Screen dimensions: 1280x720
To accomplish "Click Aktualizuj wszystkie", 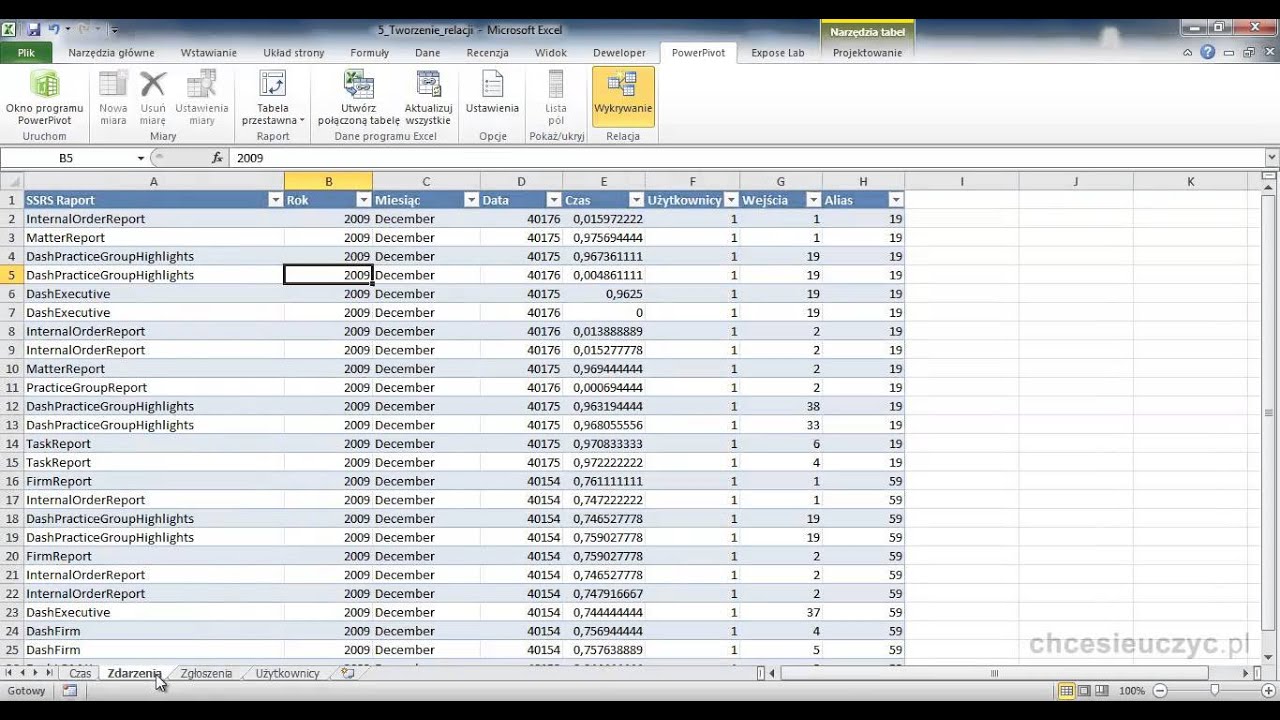I will 428,97.
